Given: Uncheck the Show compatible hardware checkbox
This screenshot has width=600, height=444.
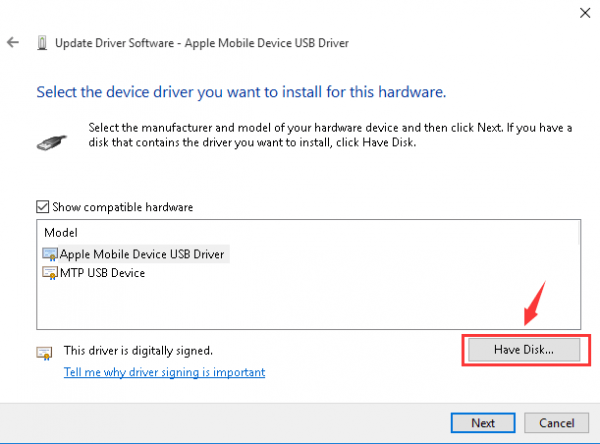Looking at the screenshot, I should 43,207.
